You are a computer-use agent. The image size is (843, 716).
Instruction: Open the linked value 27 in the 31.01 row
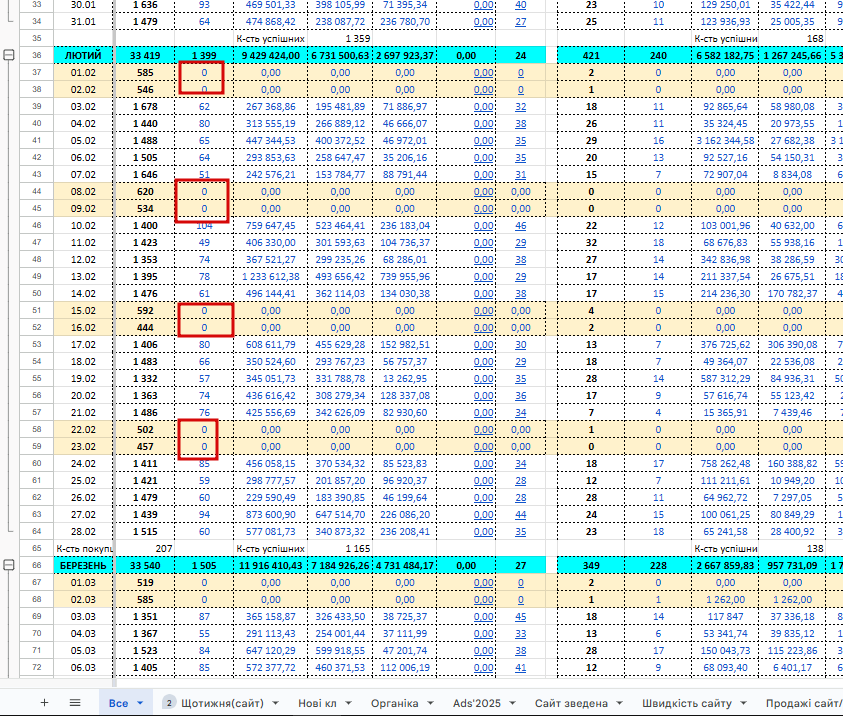pyautogui.click(x=520, y=22)
